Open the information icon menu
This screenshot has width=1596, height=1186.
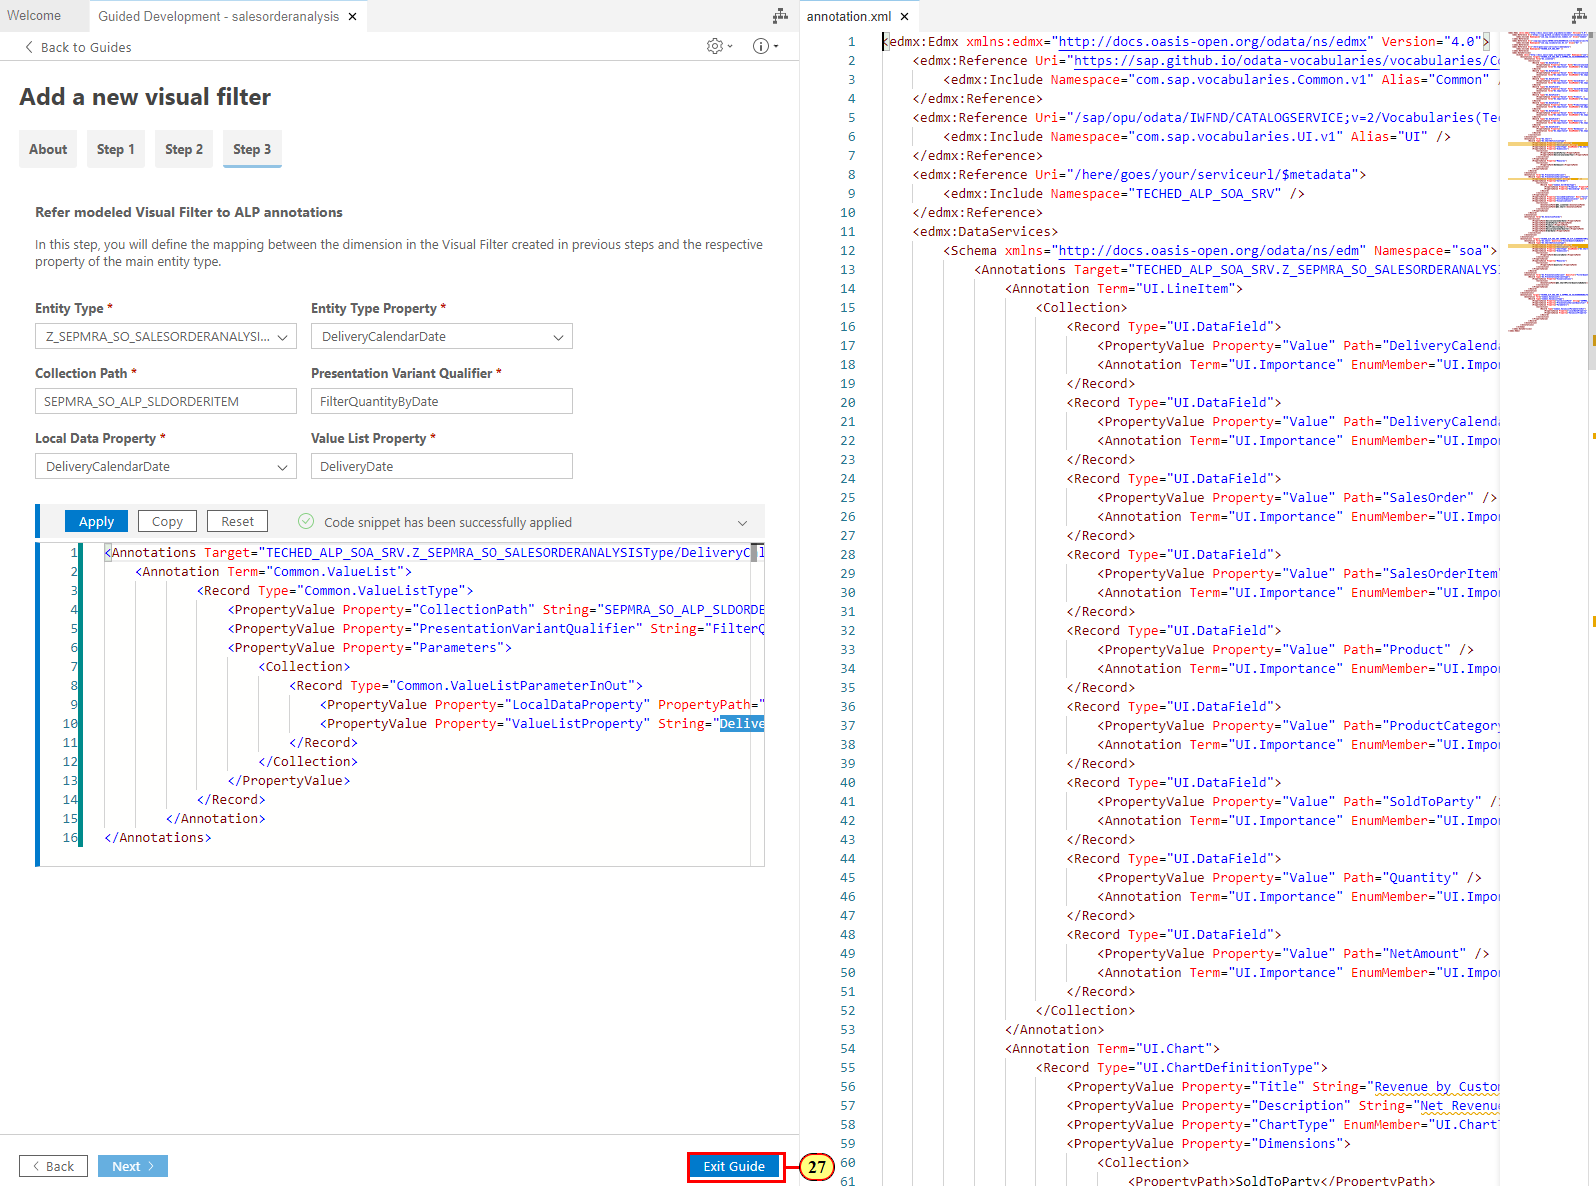coord(765,46)
